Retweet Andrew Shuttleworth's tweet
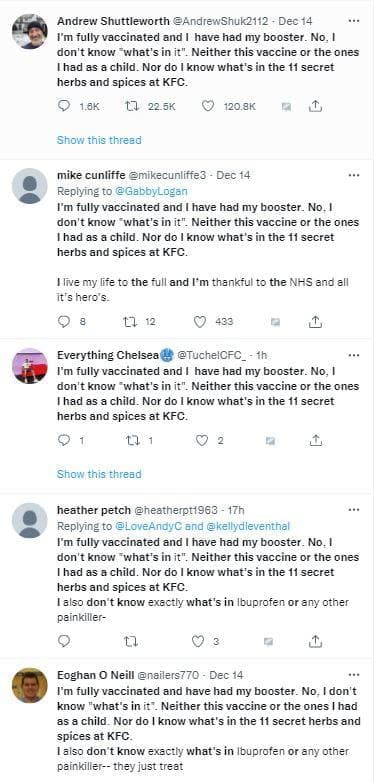Viewport: 377px width, 782px height. [x=130, y=106]
